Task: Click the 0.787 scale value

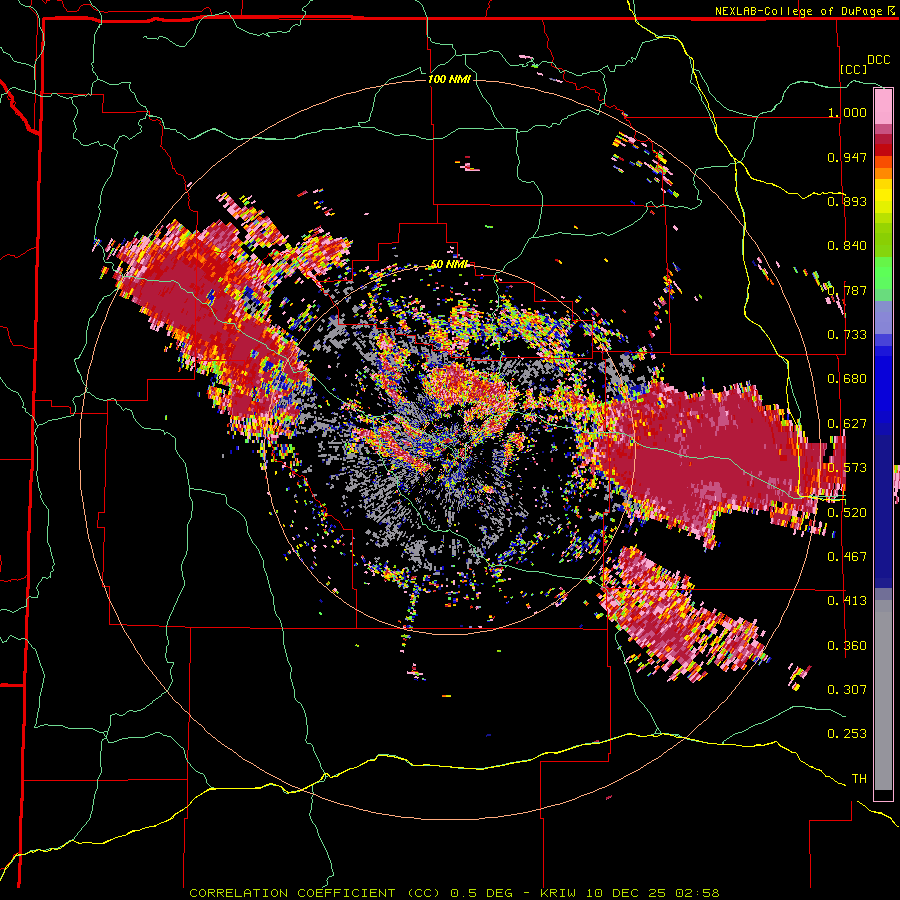Action: tap(847, 290)
